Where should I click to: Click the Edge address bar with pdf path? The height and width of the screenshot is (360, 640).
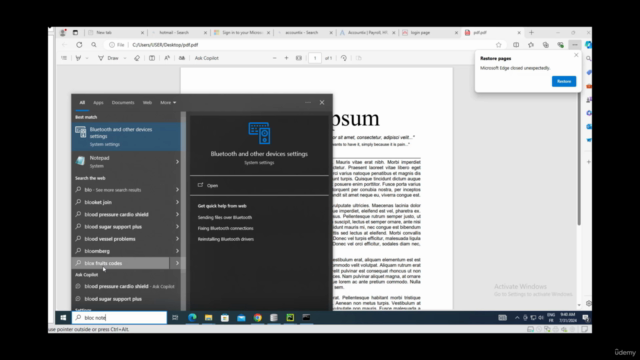pyautogui.click(x=302, y=45)
